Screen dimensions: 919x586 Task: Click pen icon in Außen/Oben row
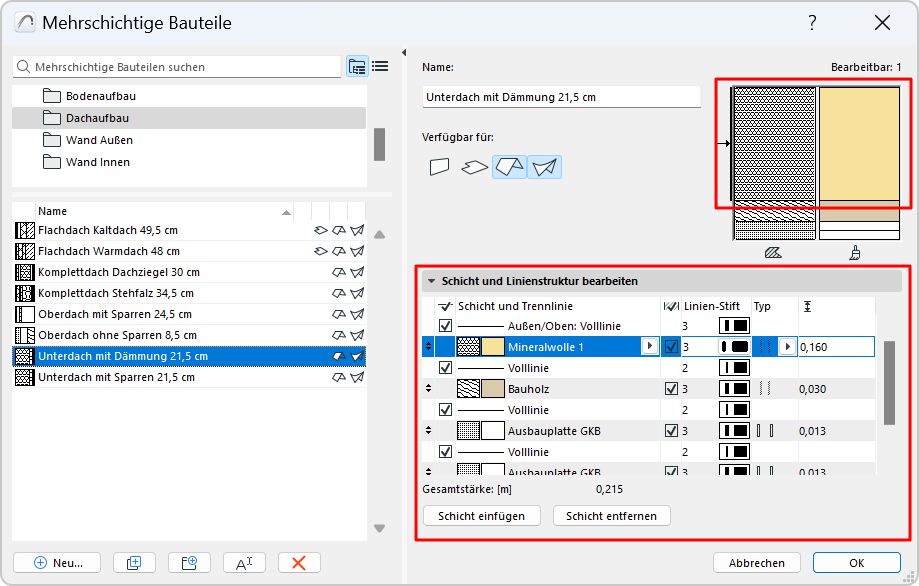coord(734,326)
